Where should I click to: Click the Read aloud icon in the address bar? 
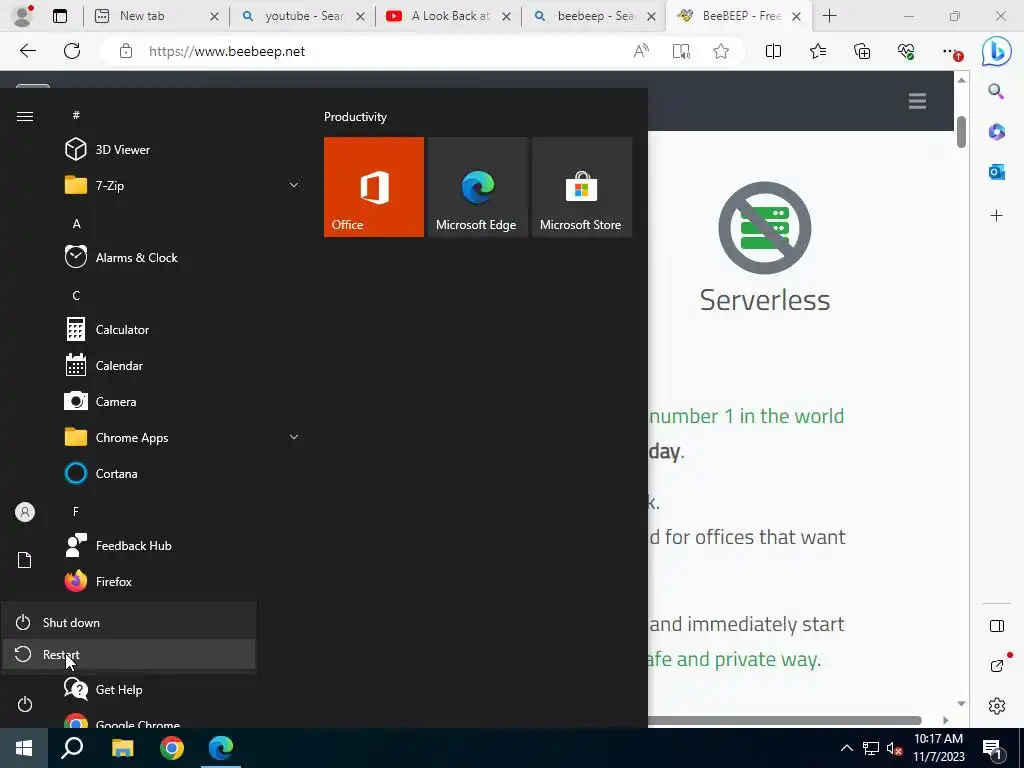[x=641, y=51]
